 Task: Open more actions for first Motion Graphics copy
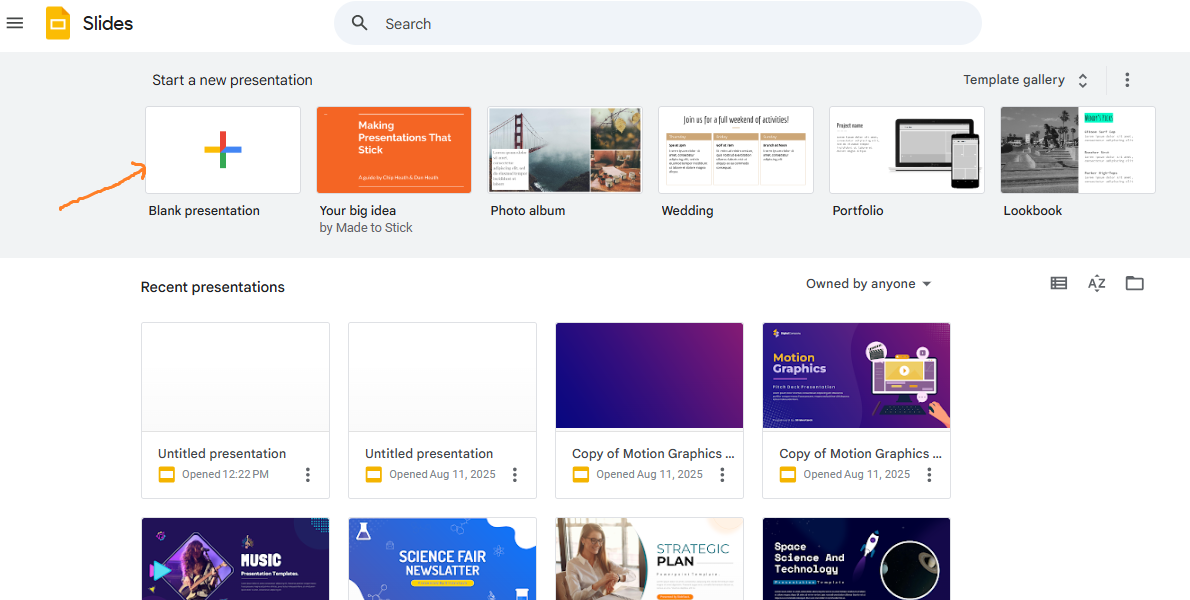(722, 475)
